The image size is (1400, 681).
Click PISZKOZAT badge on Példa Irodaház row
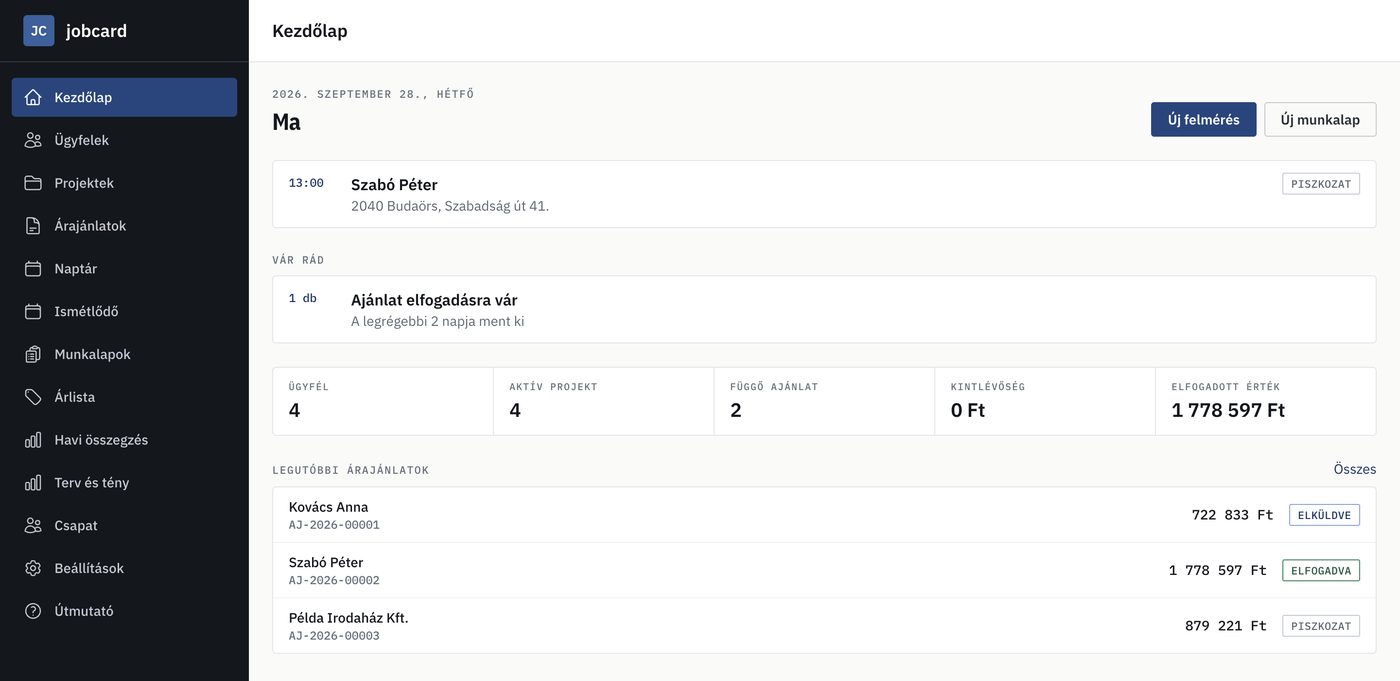[1321, 626]
